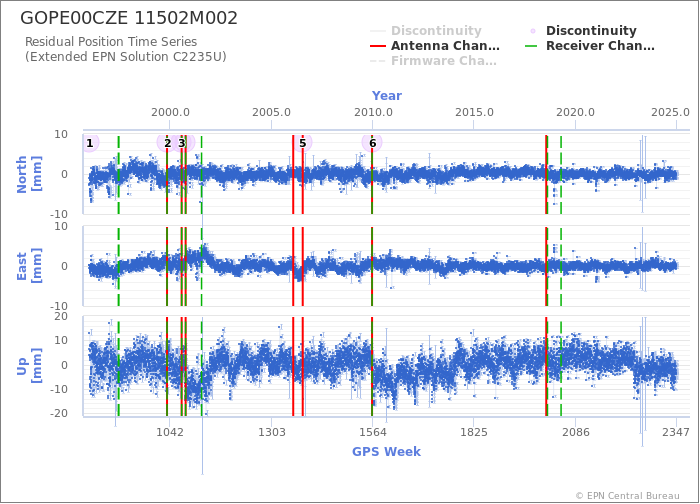Click discontinuity marker 6

point(372,143)
